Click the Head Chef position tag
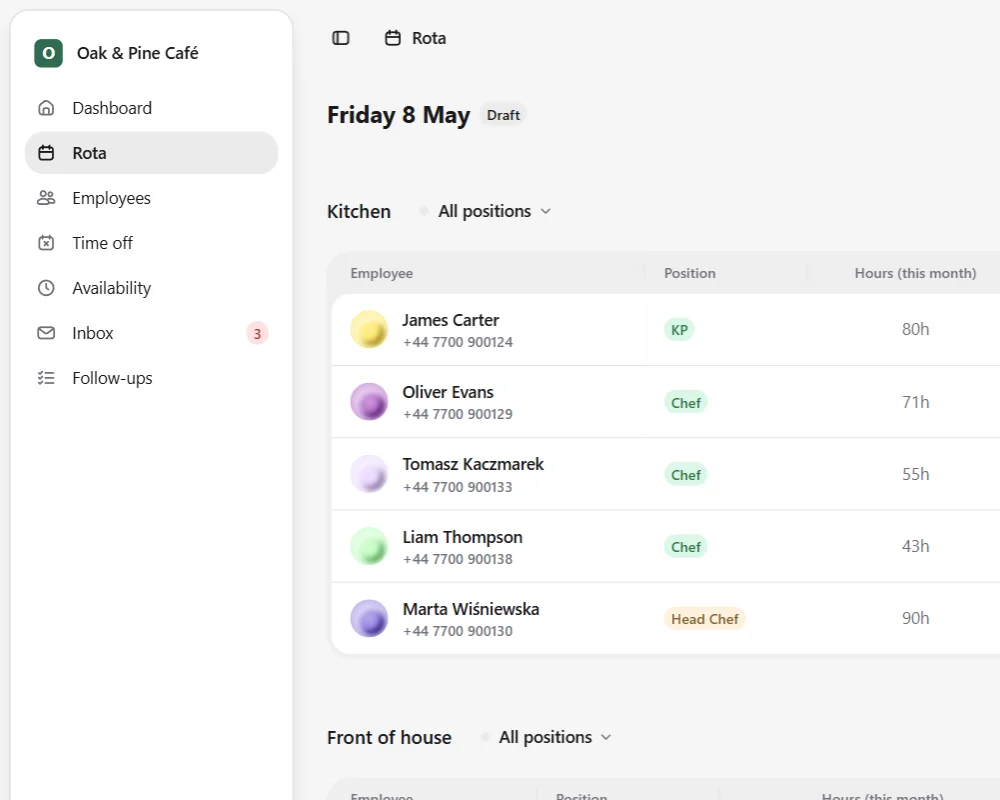 click(x=705, y=619)
